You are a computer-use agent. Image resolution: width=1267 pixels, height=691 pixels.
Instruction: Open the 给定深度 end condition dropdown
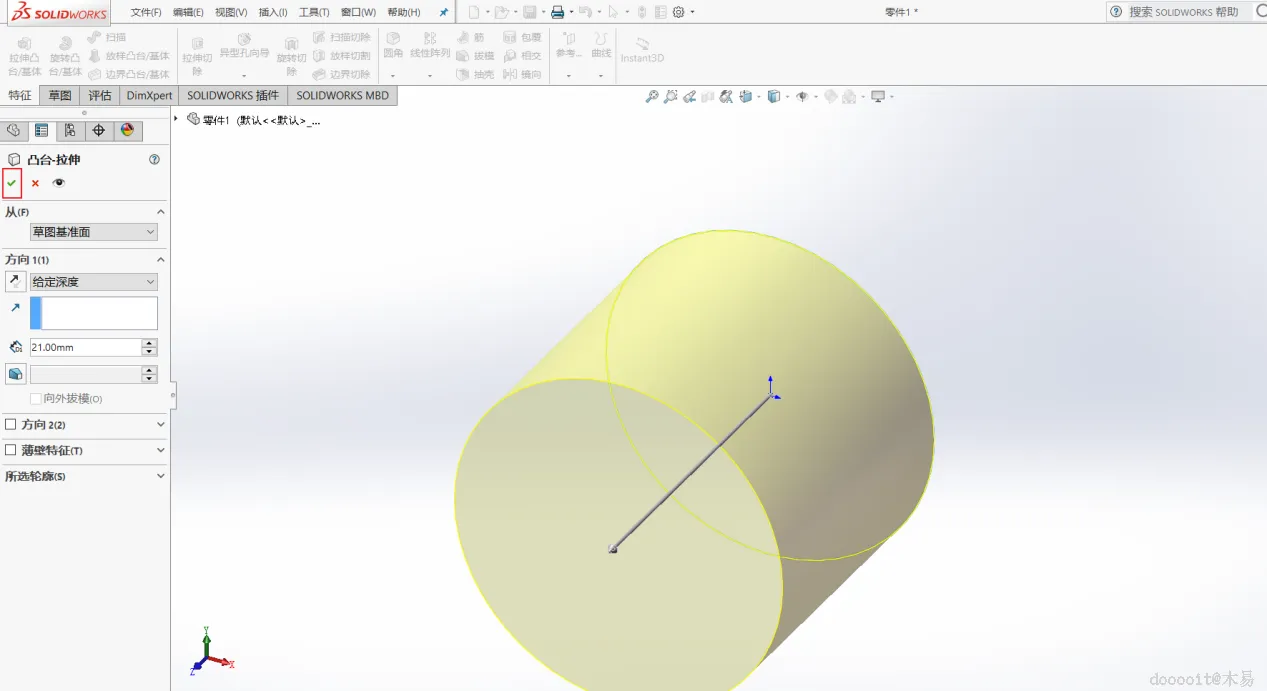[x=94, y=282]
